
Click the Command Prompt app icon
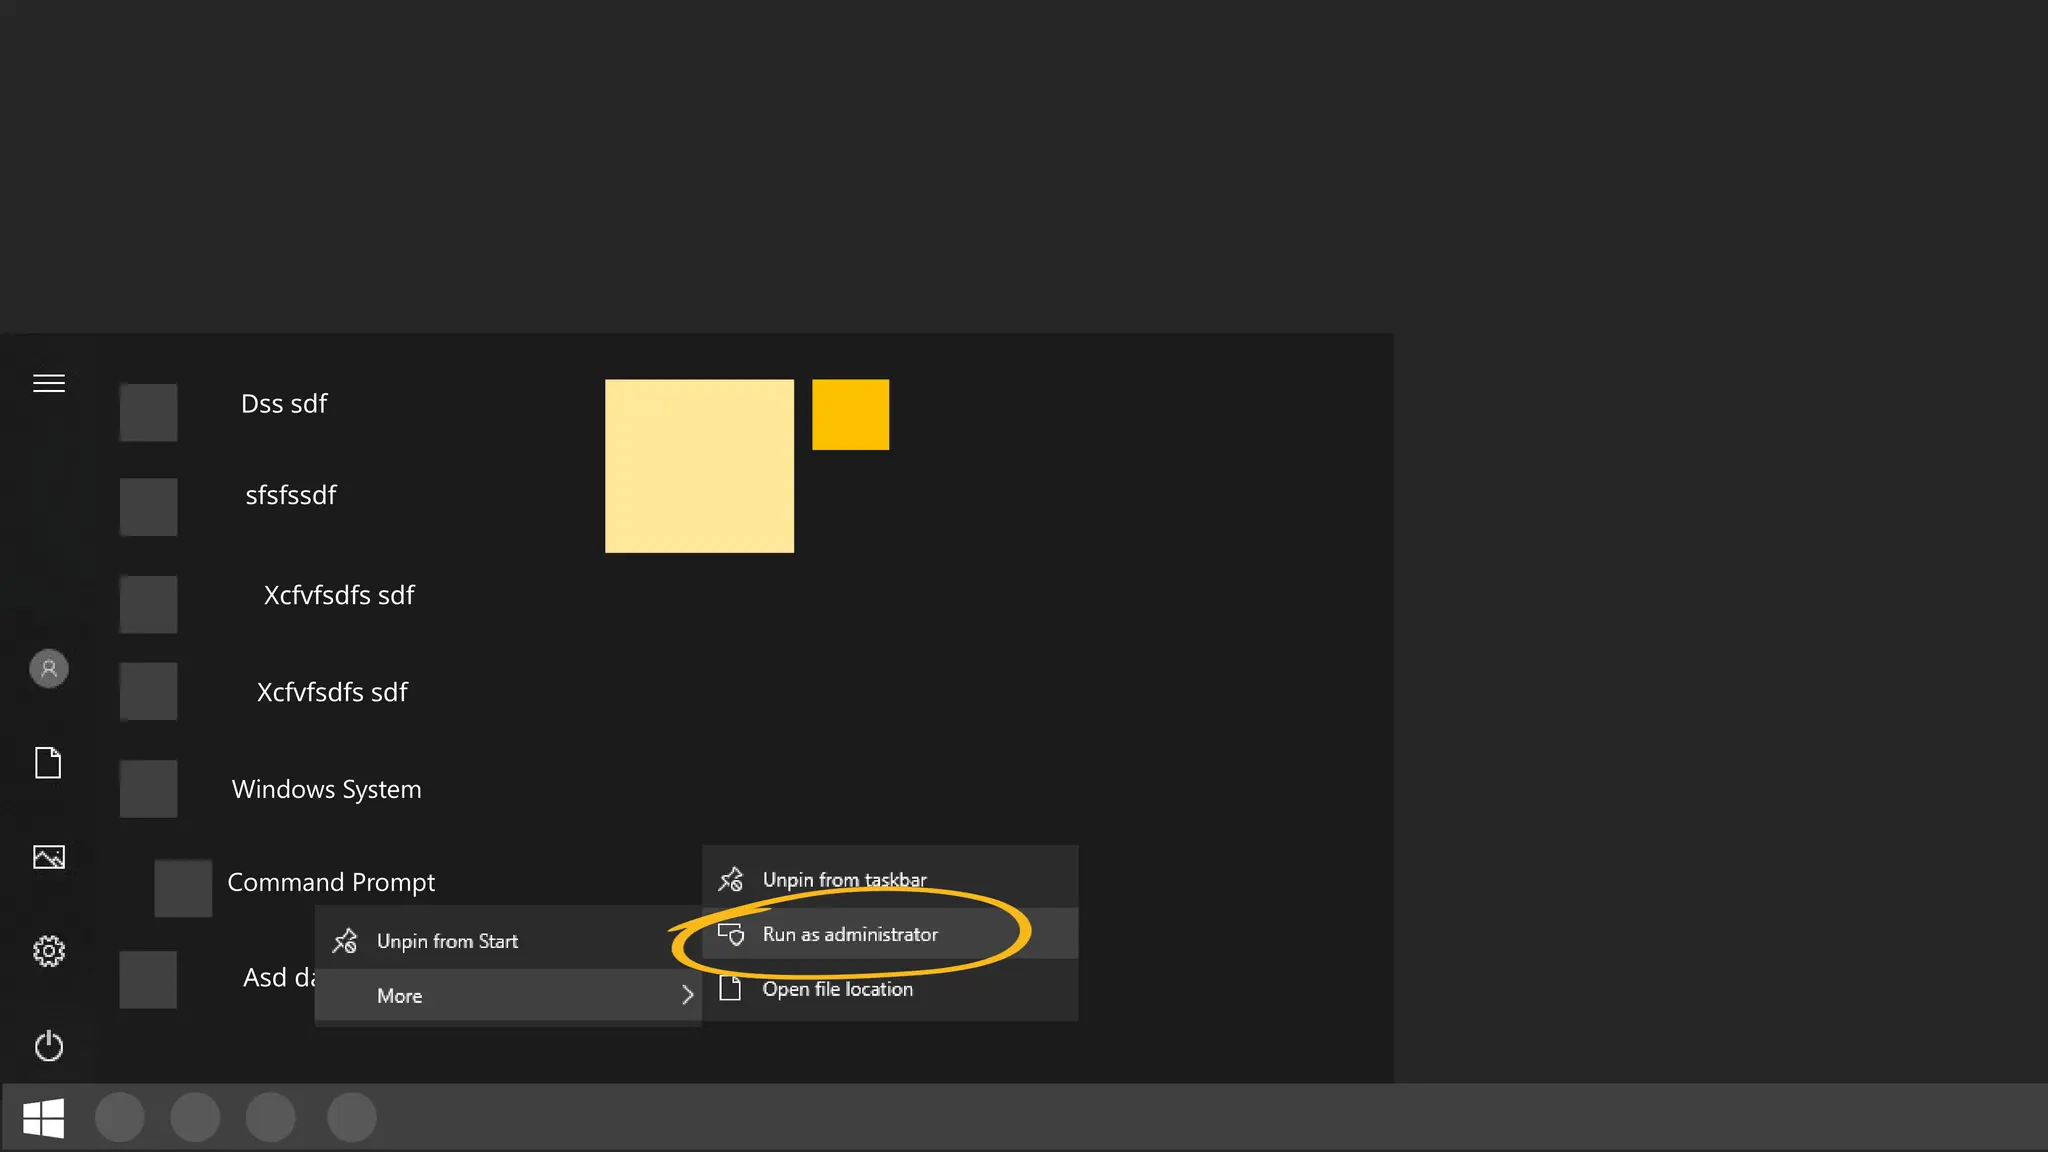(x=183, y=888)
